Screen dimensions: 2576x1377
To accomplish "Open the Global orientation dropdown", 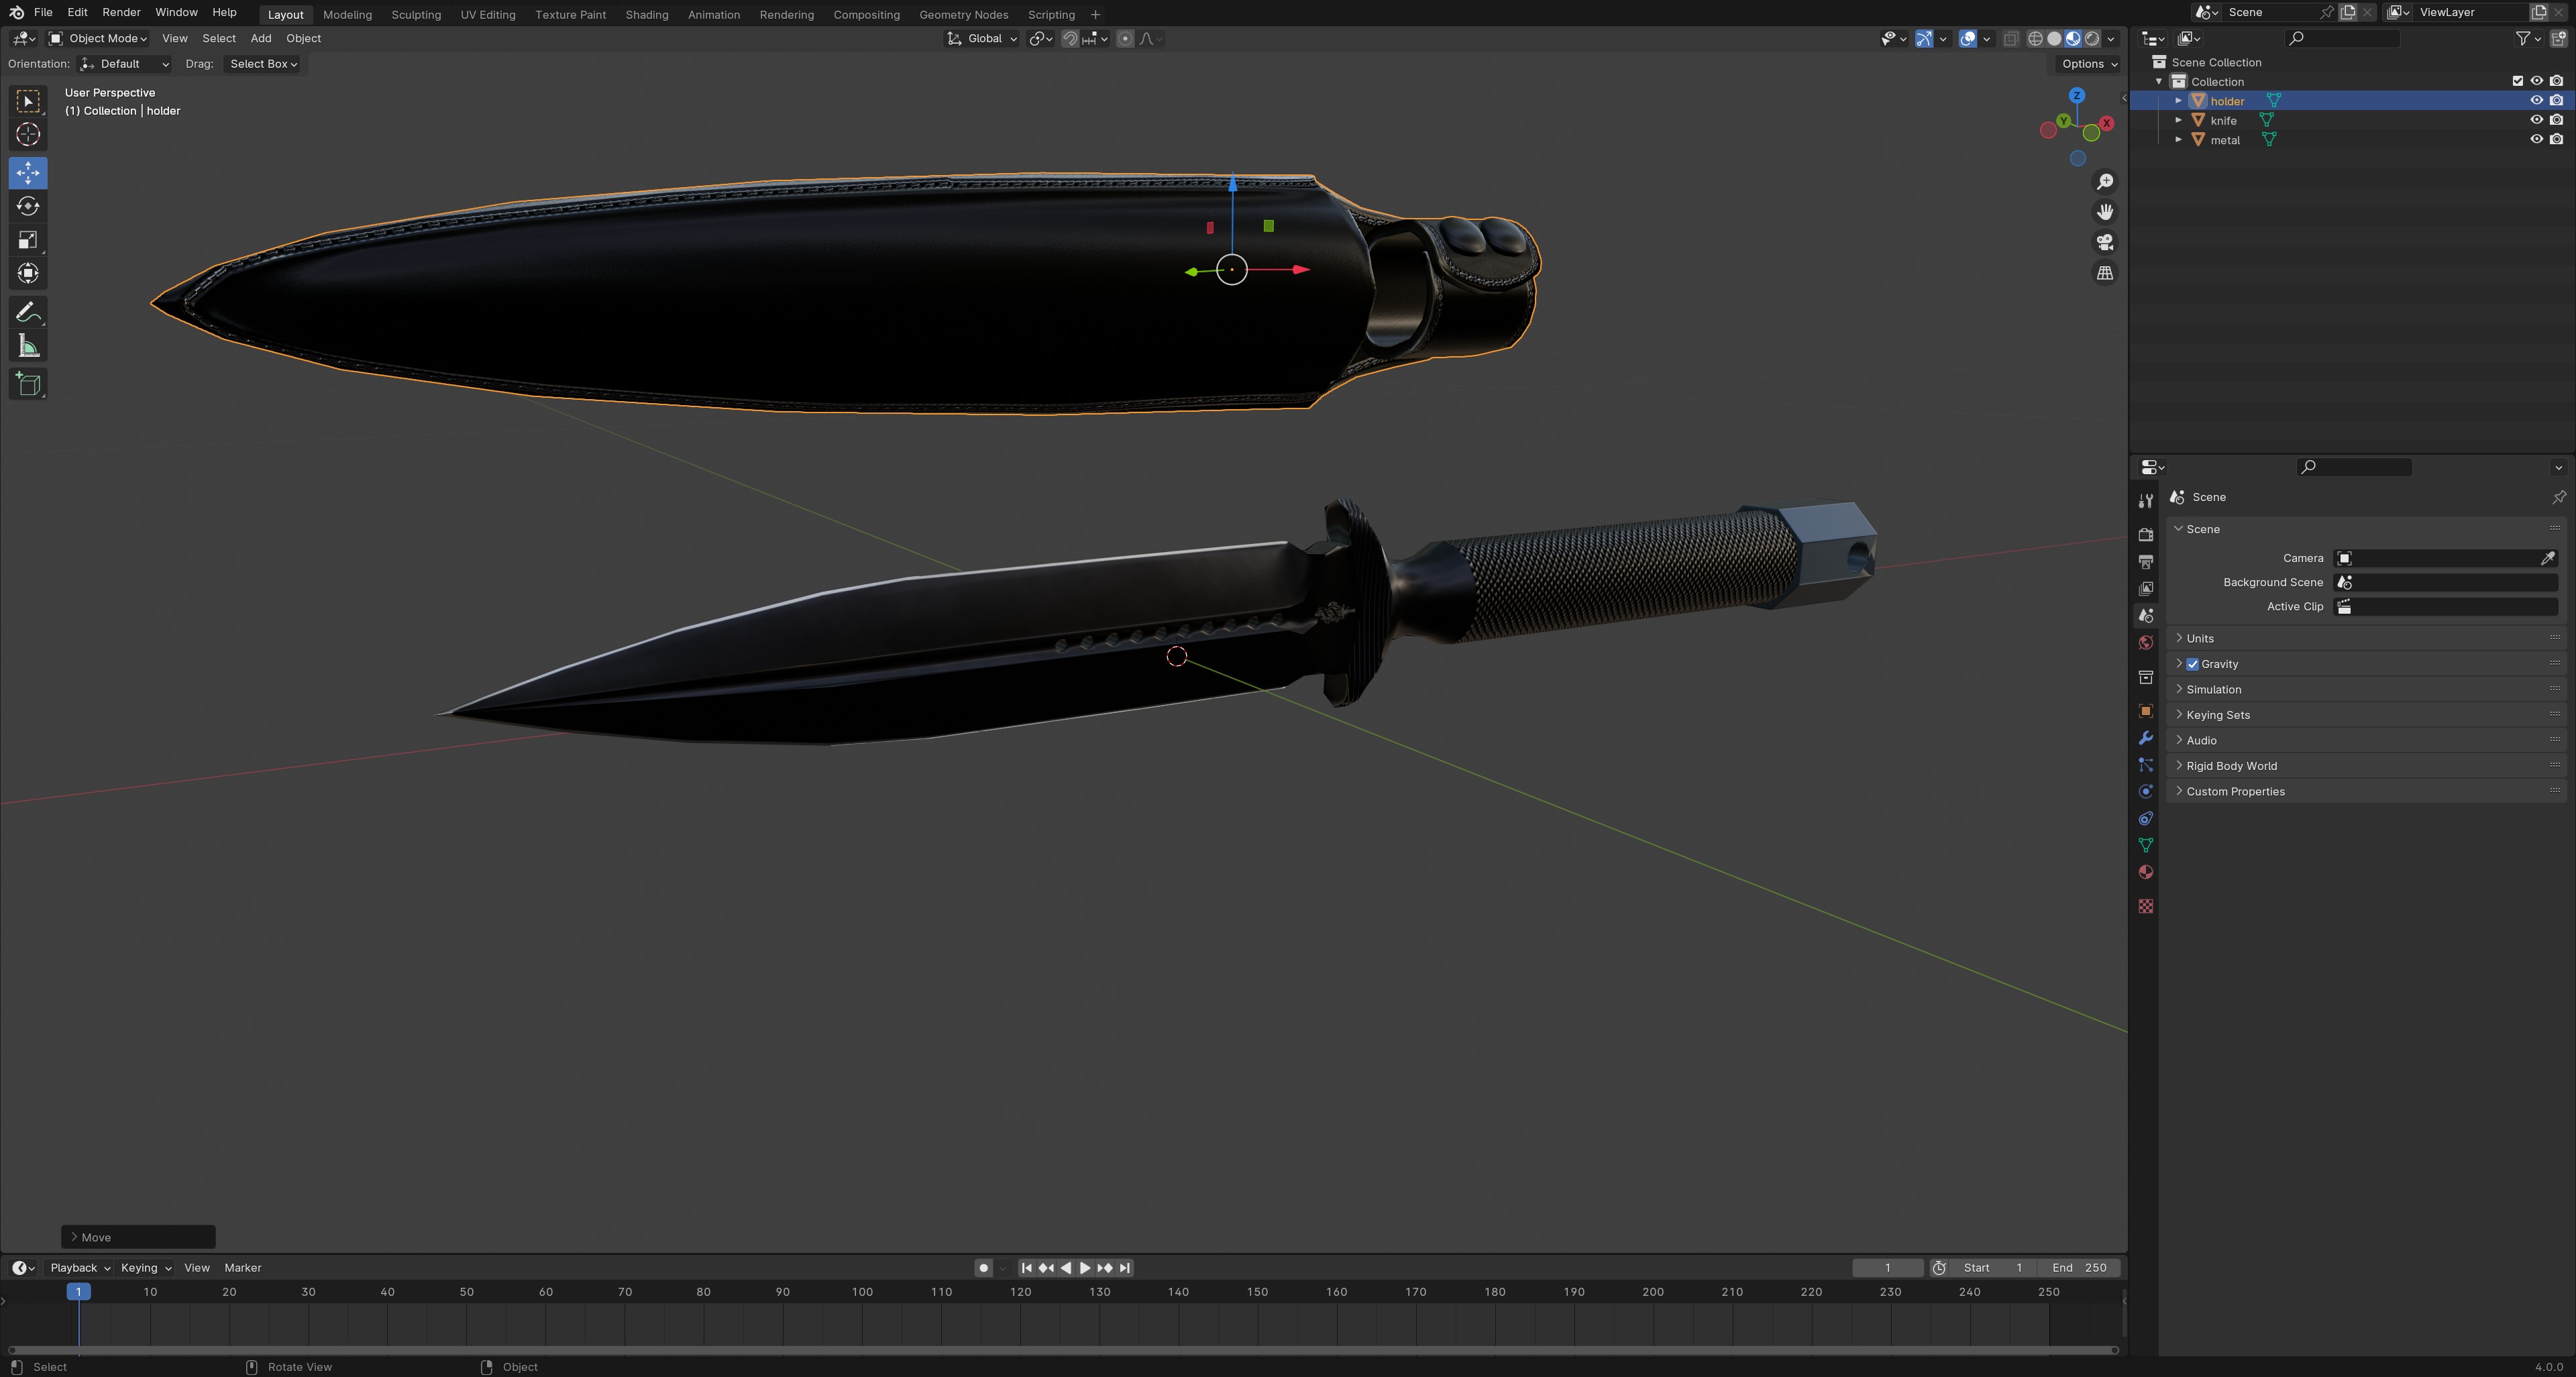I will click(982, 38).
